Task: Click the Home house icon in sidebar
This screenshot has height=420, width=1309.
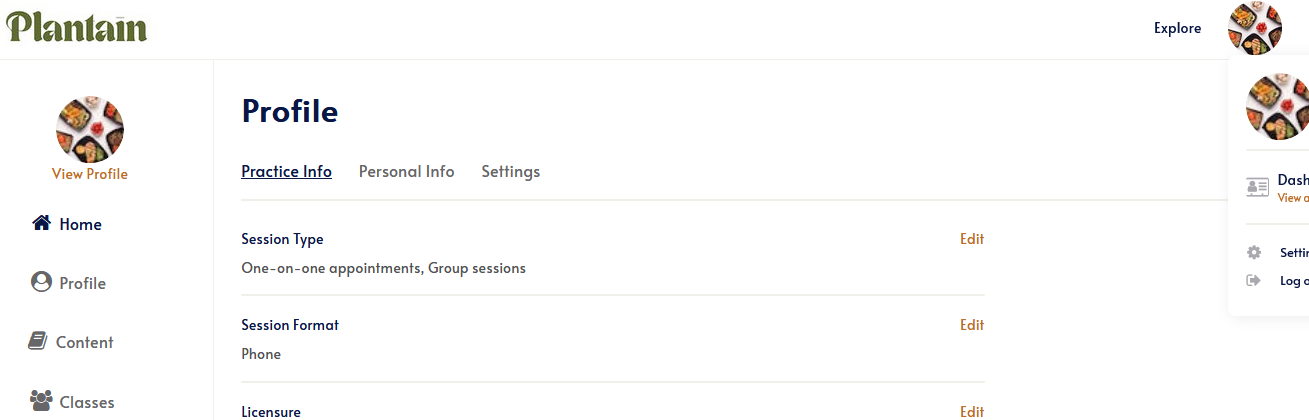Action: click(x=41, y=223)
